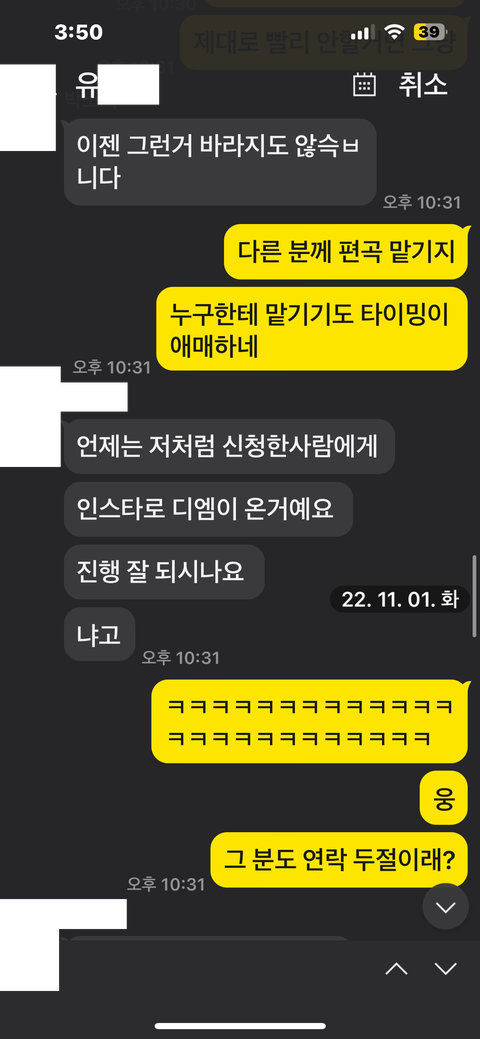Select the message 인스타로 디엠이 온거예요
The height and width of the screenshot is (1039, 480).
208,509
